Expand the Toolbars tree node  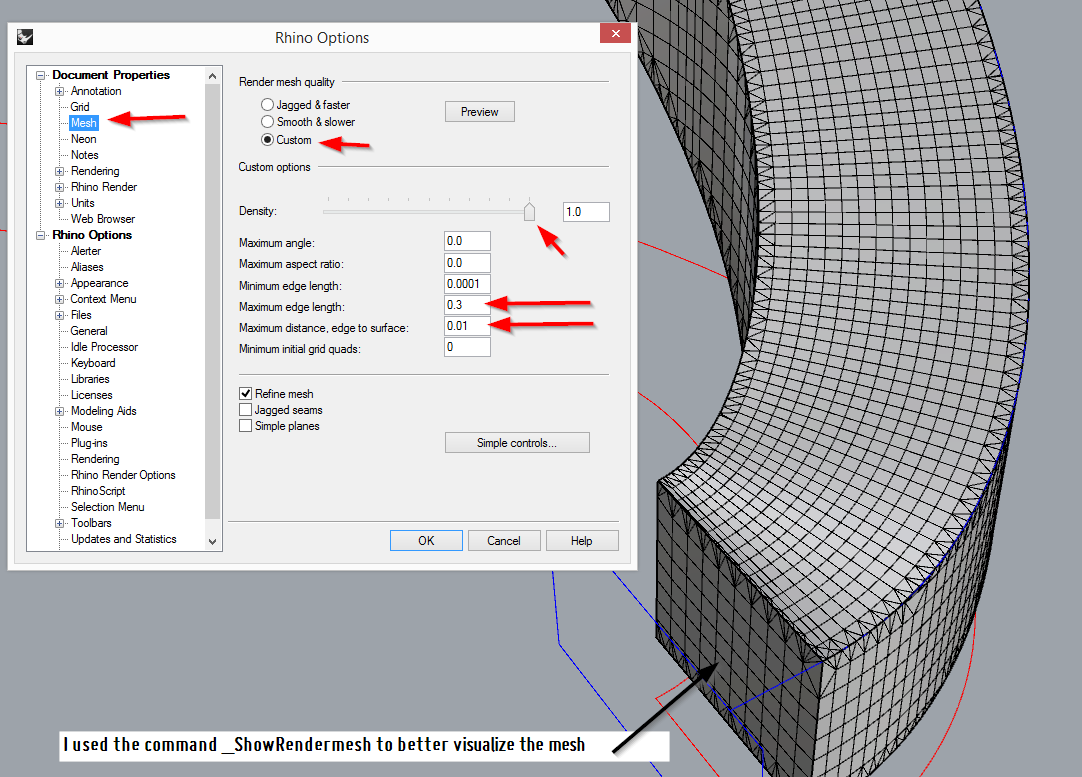pos(59,523)
